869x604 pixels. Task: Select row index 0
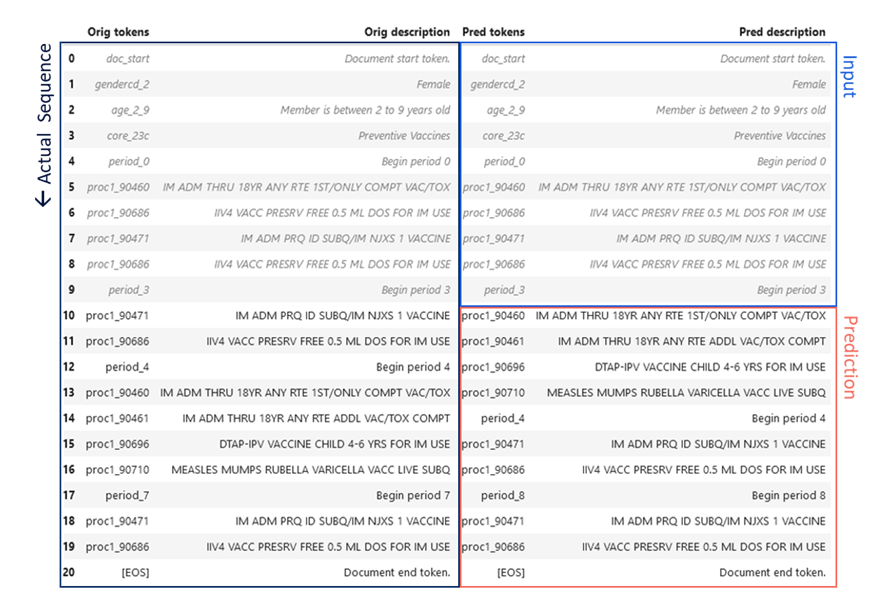tap(71, 59)
